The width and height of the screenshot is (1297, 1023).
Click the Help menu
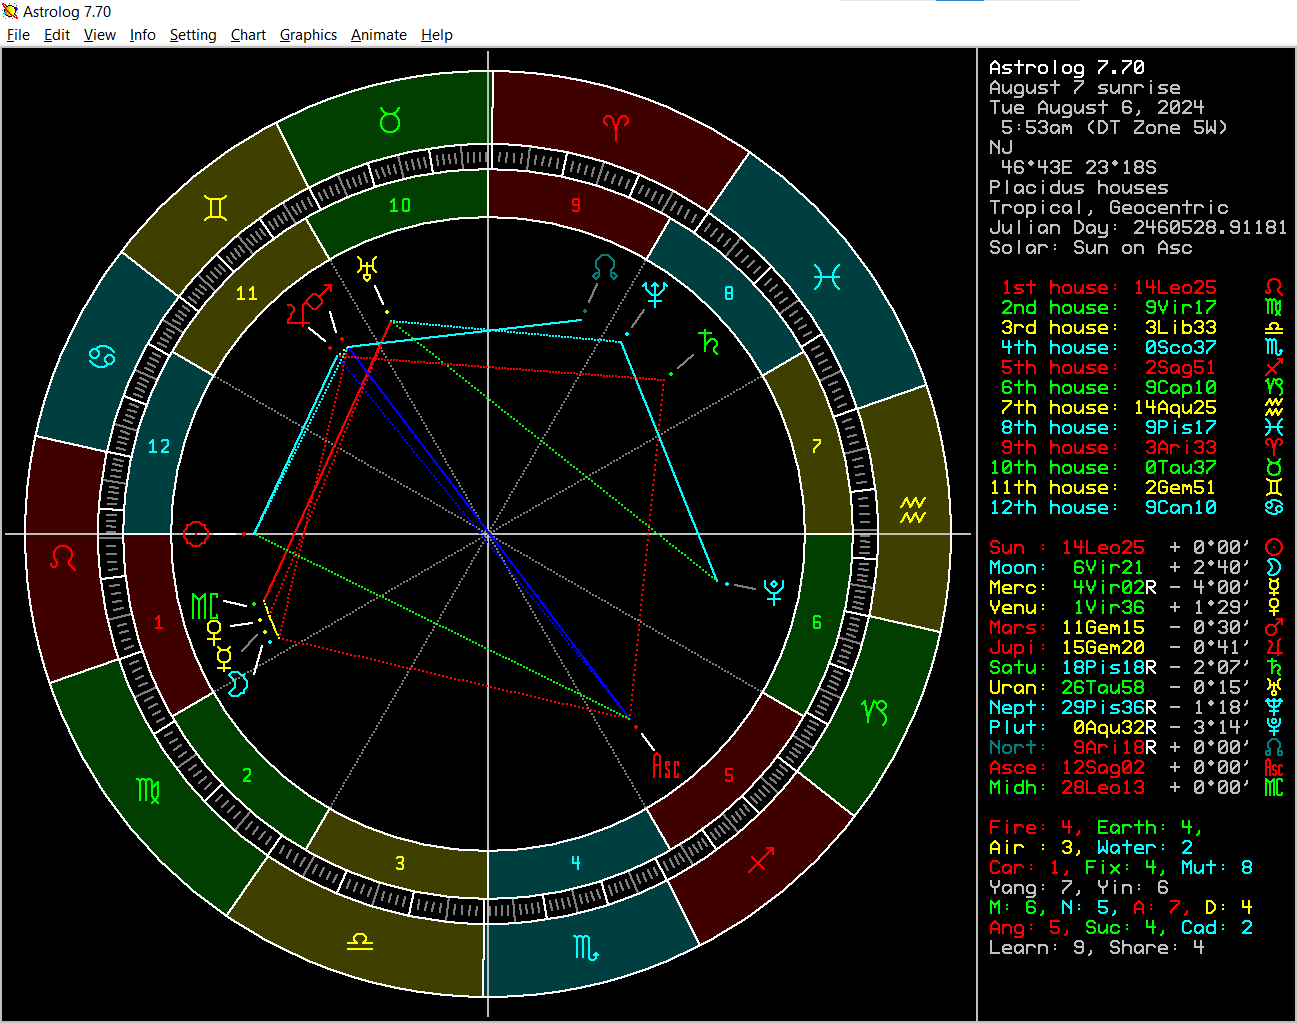pos(436,35)
